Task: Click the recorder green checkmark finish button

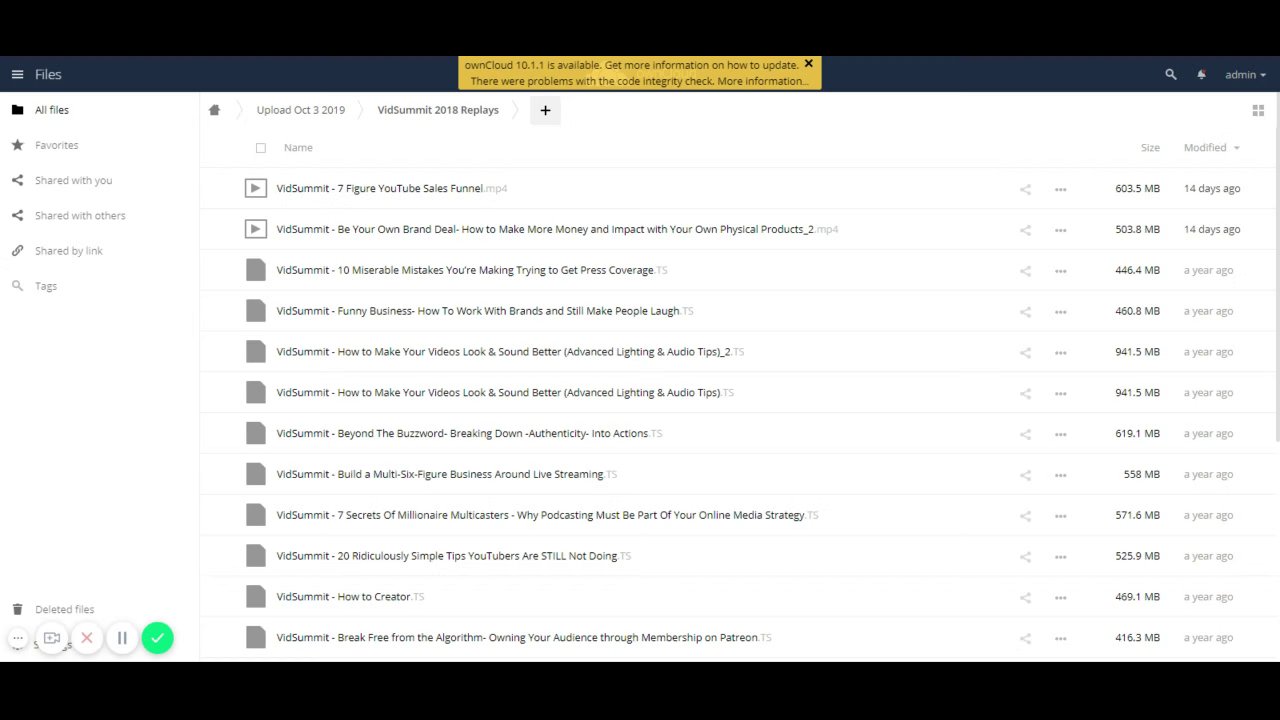Action: click(157, 638)
